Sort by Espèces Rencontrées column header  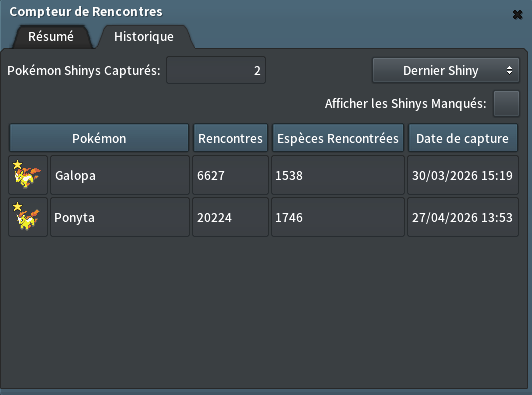pyautogui.click(x=338, y=138)
